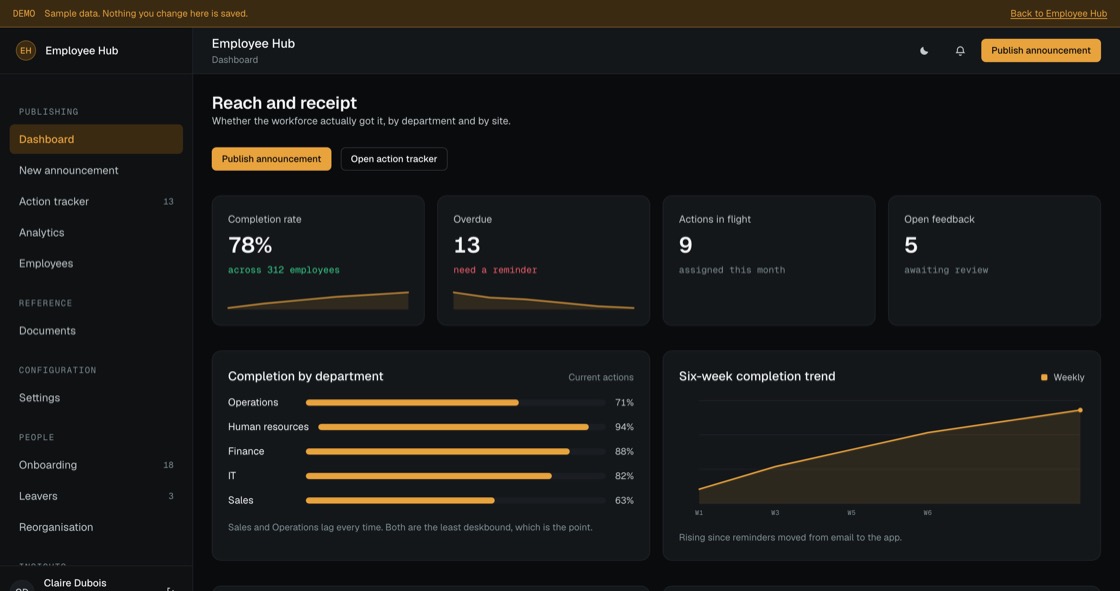The image size is (1120, 591).
Task: Click the IT completion bar
Action: point(455,476)
